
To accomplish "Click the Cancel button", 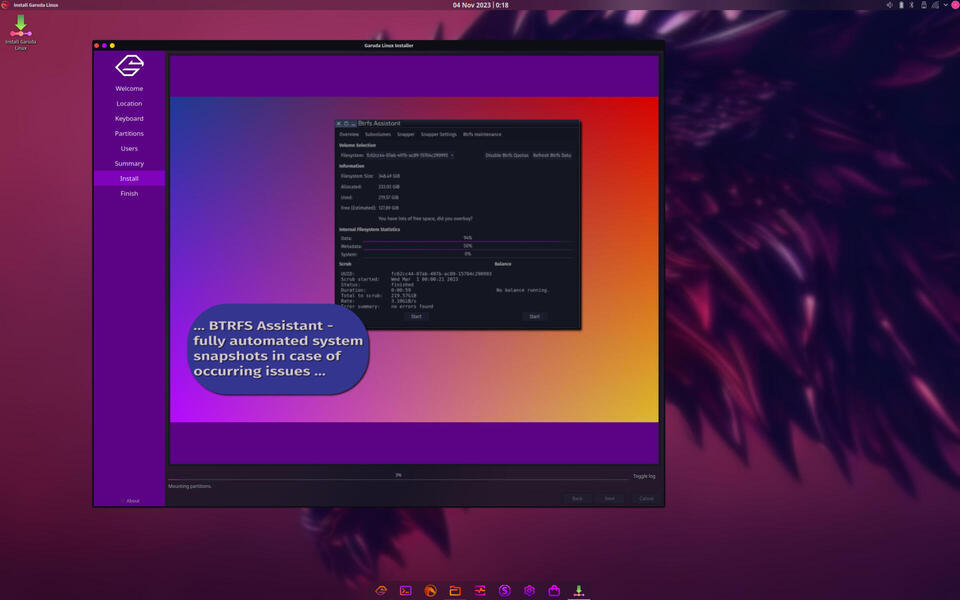I will coord(646,498).
